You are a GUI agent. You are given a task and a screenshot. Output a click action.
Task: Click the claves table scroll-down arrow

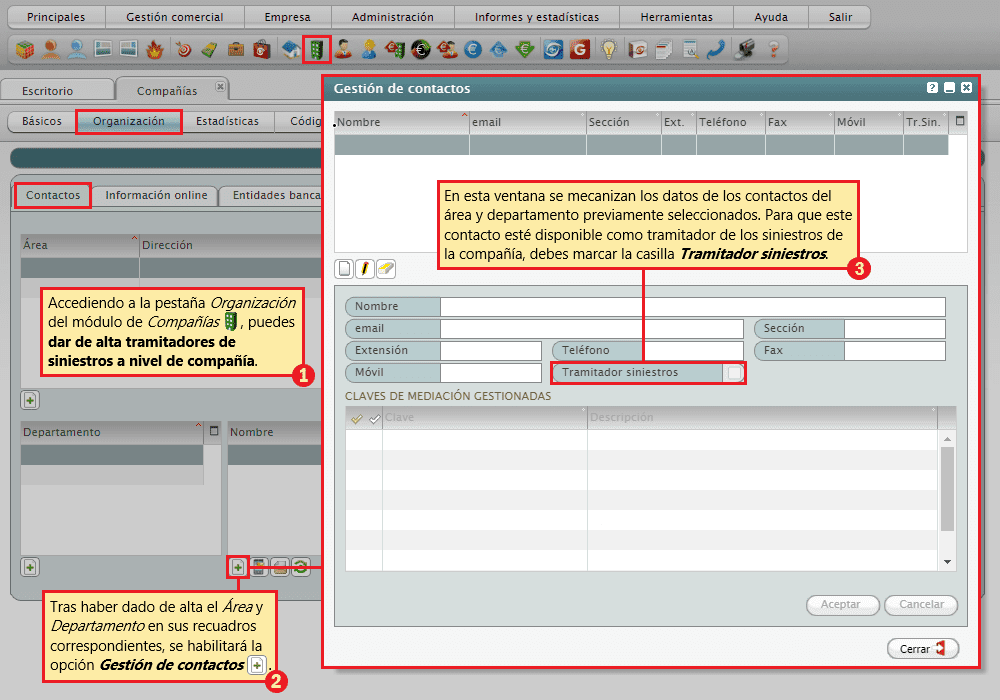tap(948, 562)
